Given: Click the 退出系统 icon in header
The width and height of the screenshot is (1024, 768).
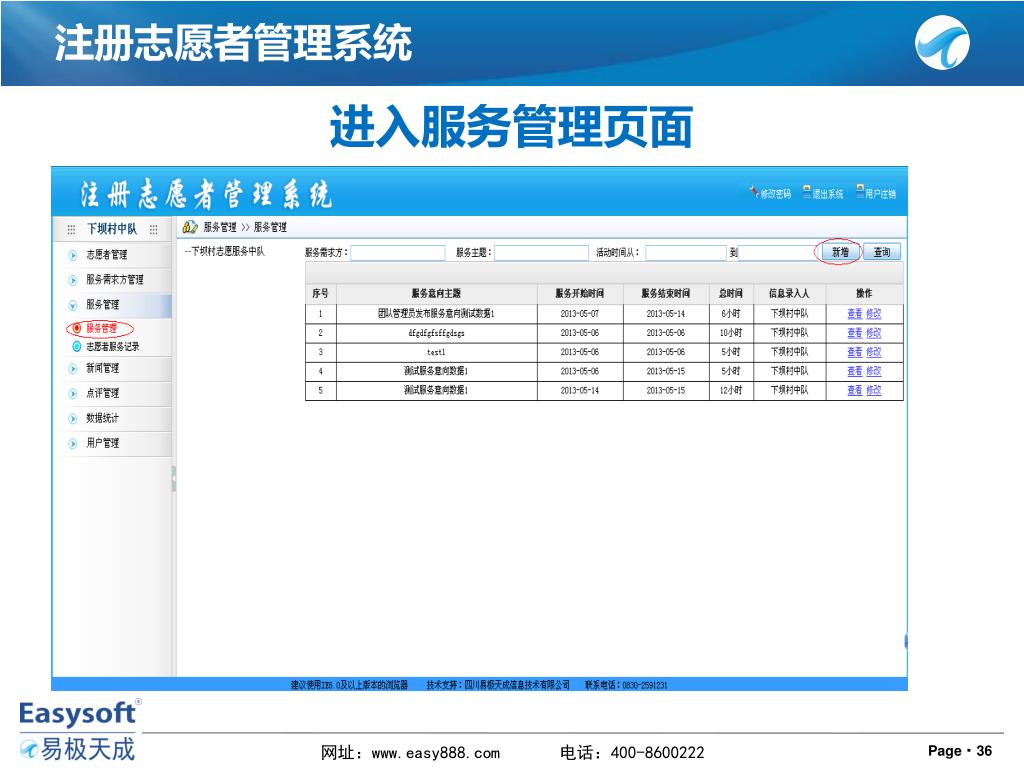Looking at the screenshot, I should pyautogui.click(x=807, y=193).
